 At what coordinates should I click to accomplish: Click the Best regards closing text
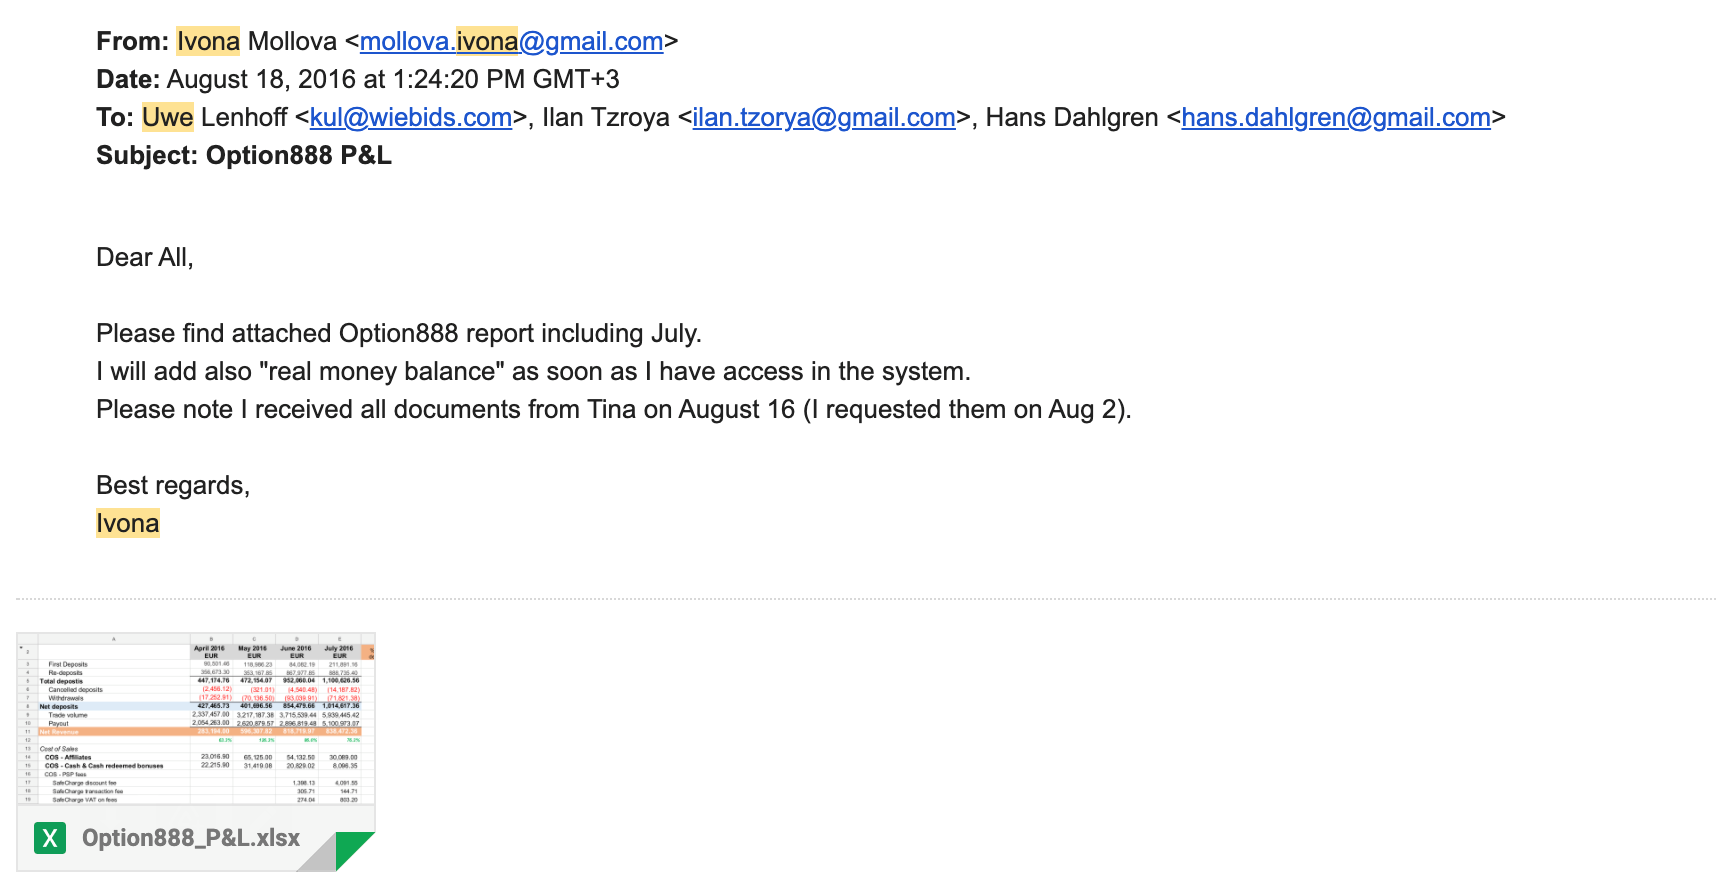(x=173, y=485)
